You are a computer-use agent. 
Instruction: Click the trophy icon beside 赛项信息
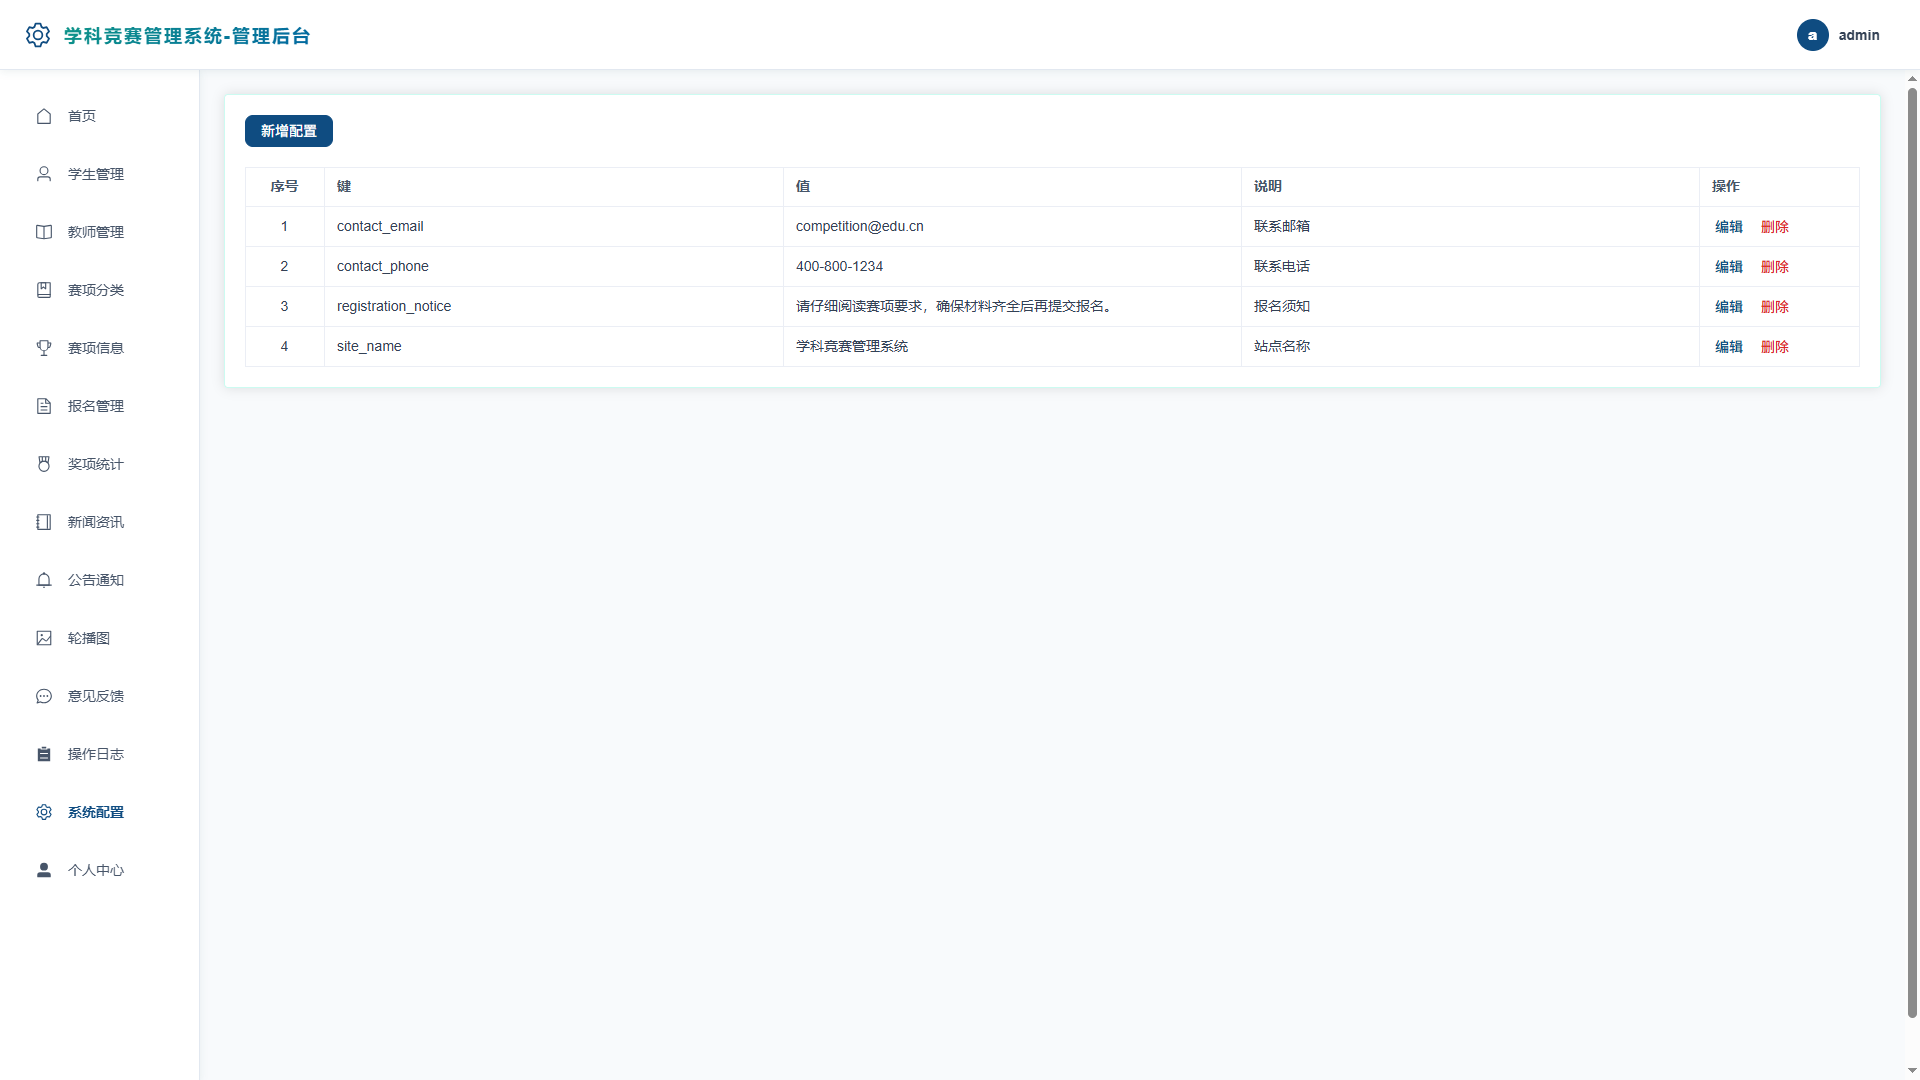(44, 348)
